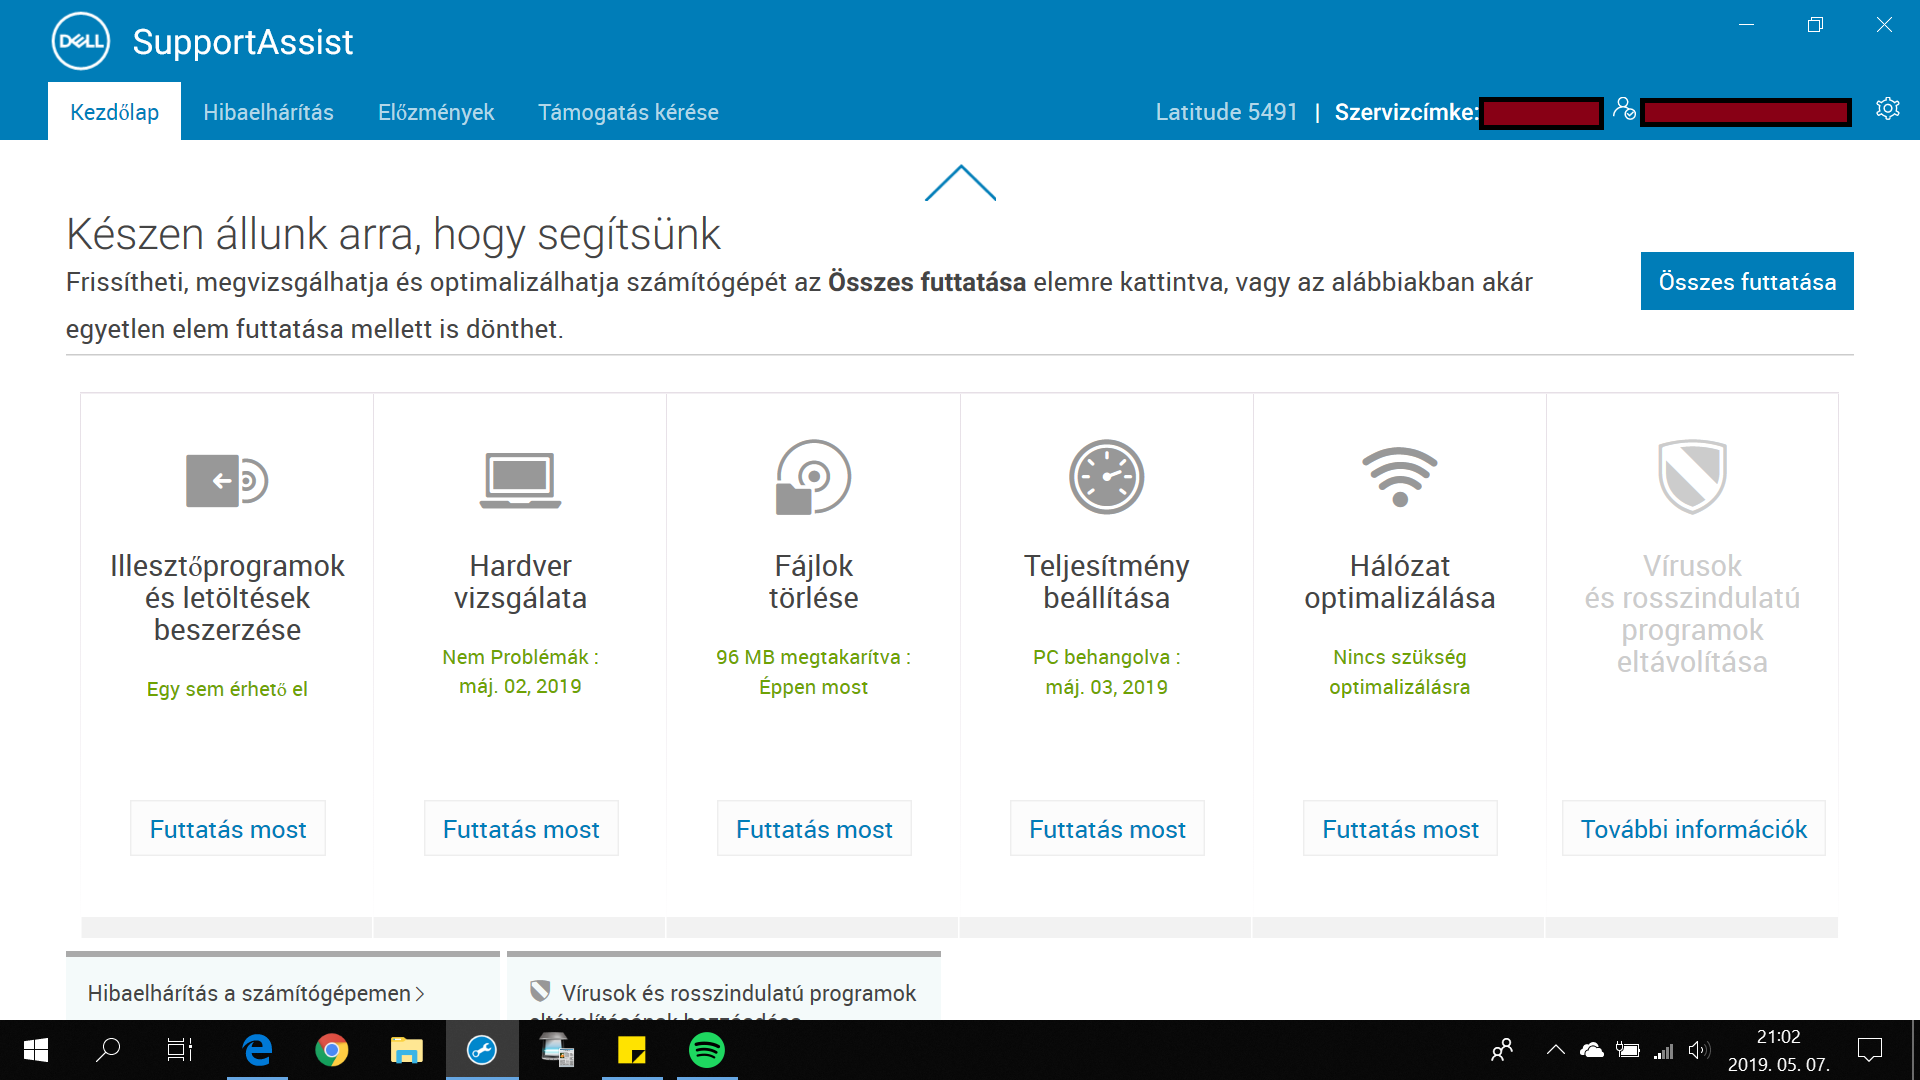1920x1080 pixels.
Task: Open the Hibaelhárítás tab
Action: [268, 112]
